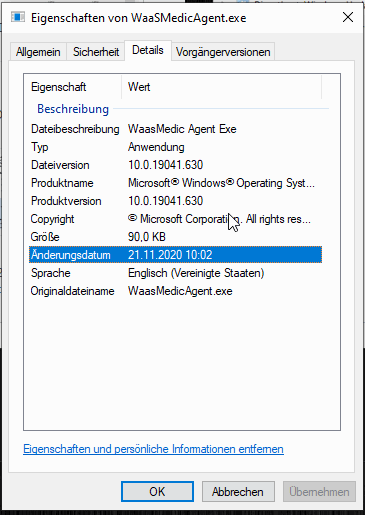Select the Sprache label
365x515 pixels.
(51, 273)
